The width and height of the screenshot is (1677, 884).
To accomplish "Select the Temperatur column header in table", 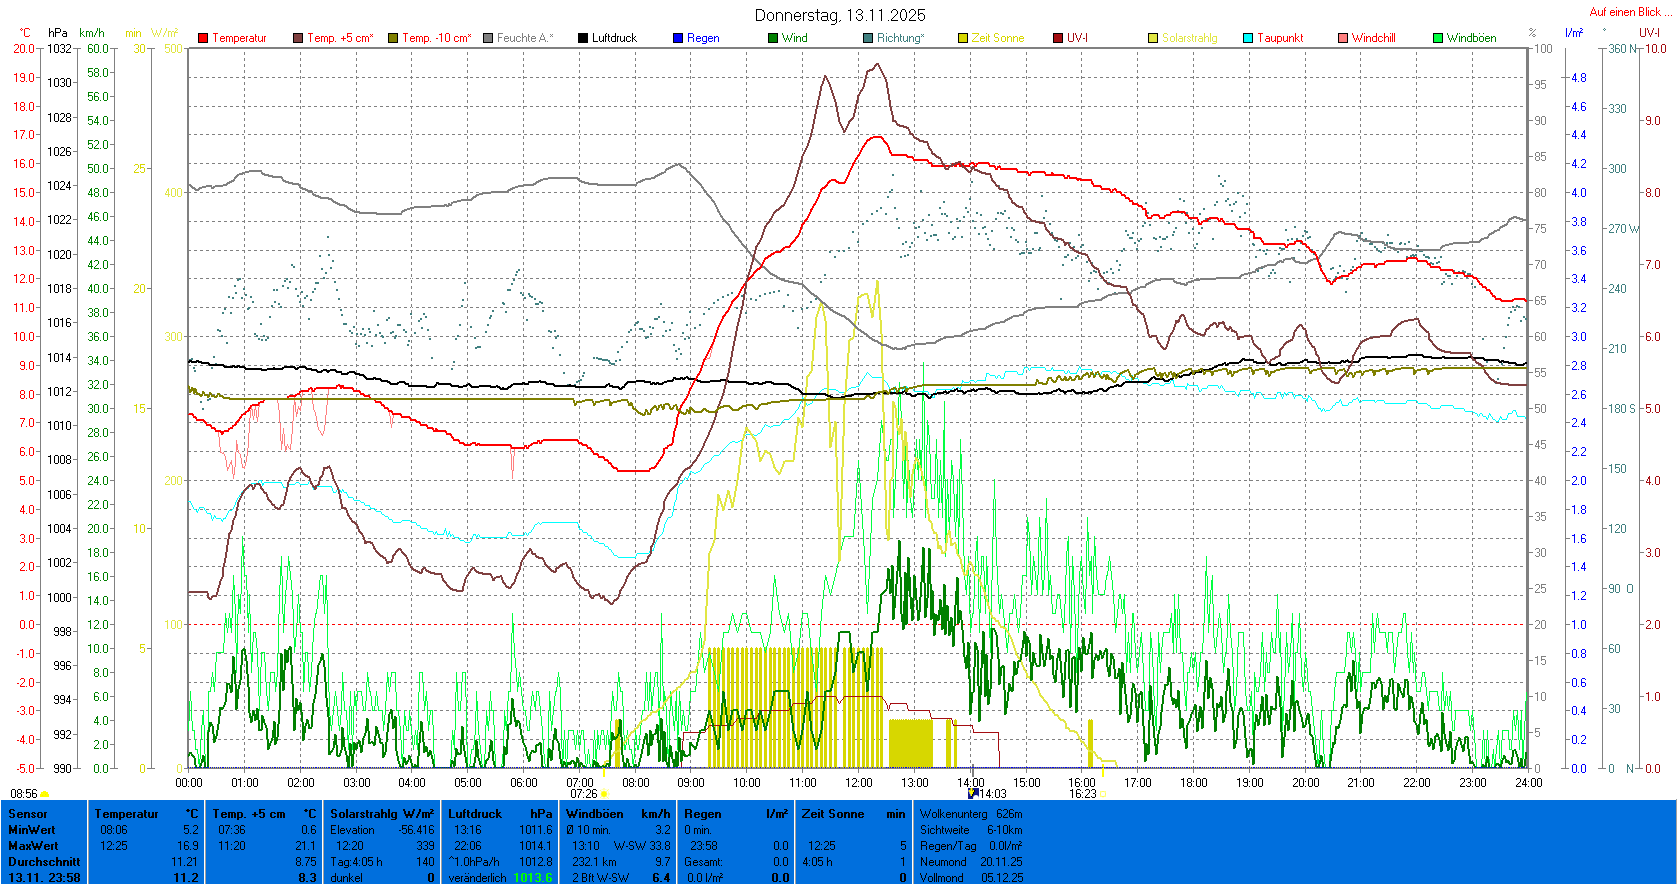I will point(127,814).
